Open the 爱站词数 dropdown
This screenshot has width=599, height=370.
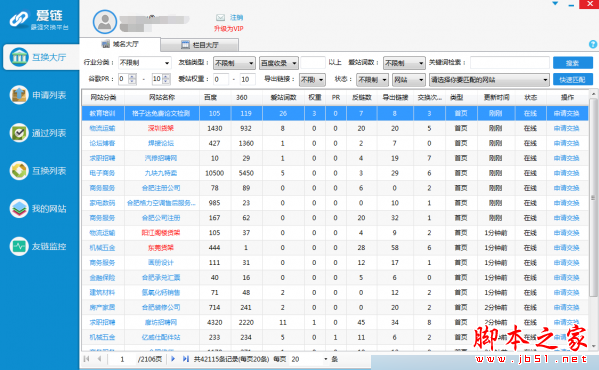[404, 63]
